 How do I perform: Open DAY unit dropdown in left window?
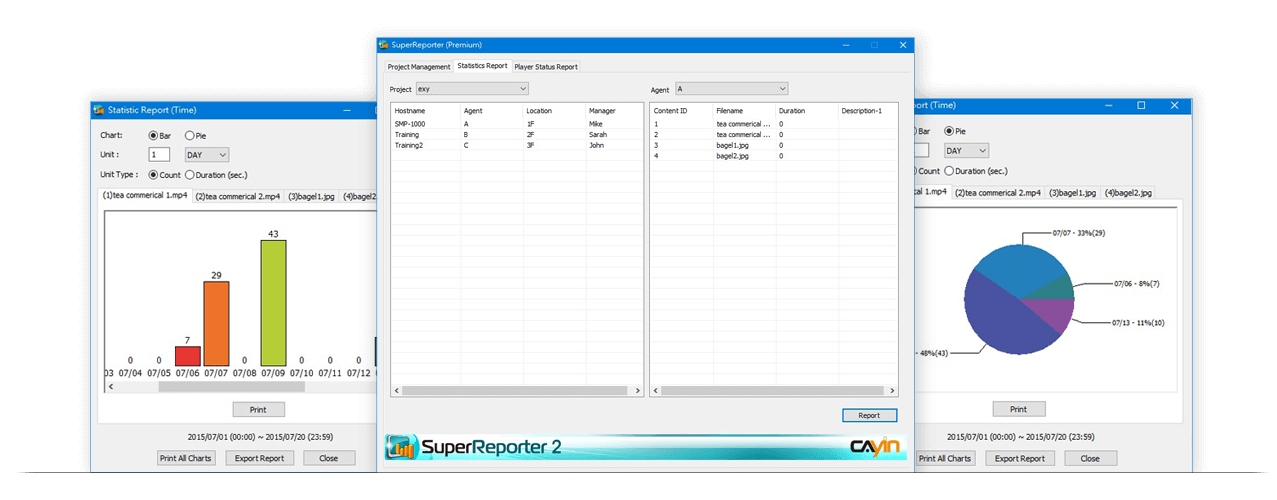click(207, 154)
